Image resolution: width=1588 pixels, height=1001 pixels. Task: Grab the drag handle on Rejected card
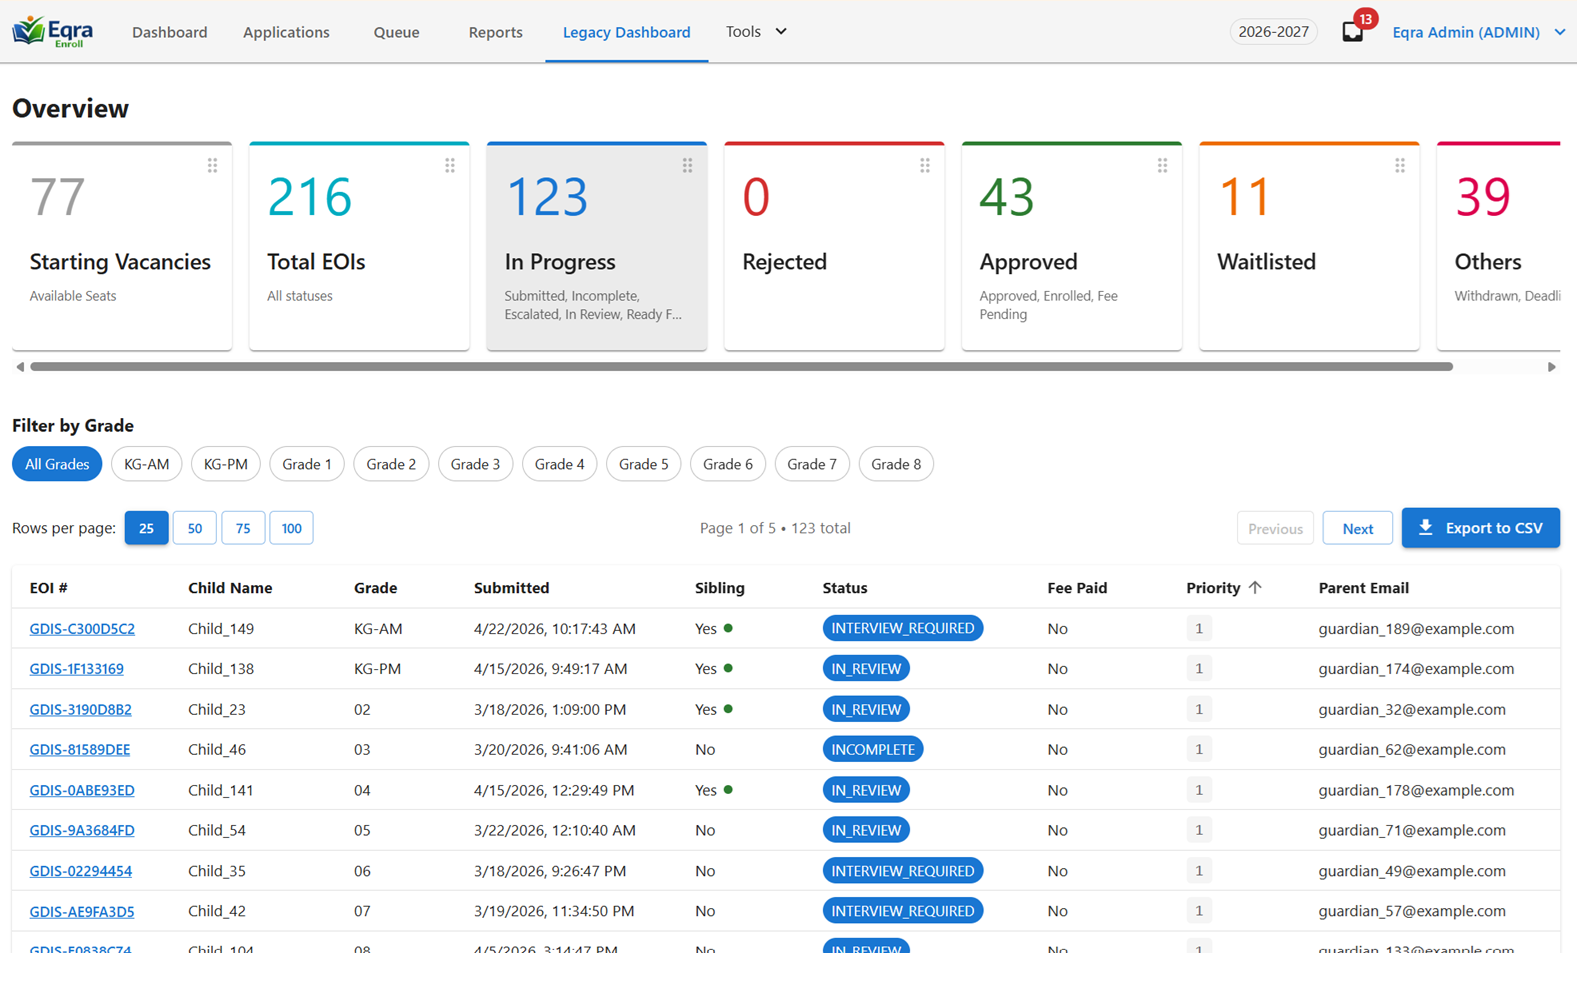click(x=925, y=166)
